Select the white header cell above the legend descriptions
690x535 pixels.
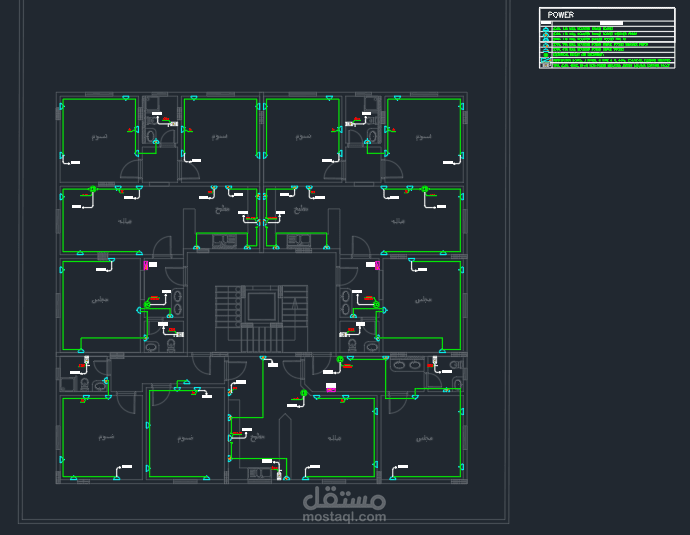point(611,23)
